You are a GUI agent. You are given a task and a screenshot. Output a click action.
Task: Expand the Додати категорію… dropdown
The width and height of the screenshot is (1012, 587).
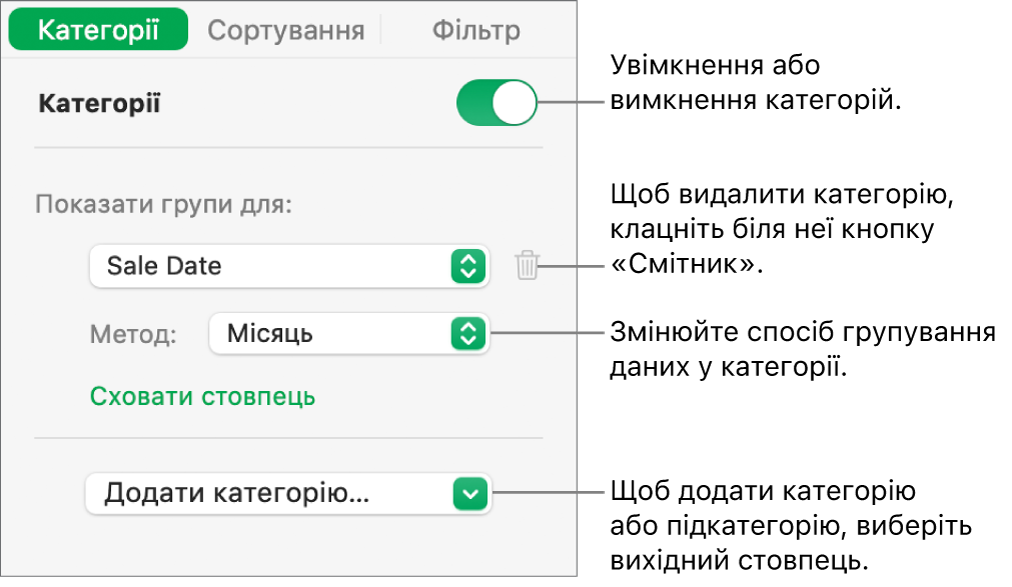[x=288, y=493]
